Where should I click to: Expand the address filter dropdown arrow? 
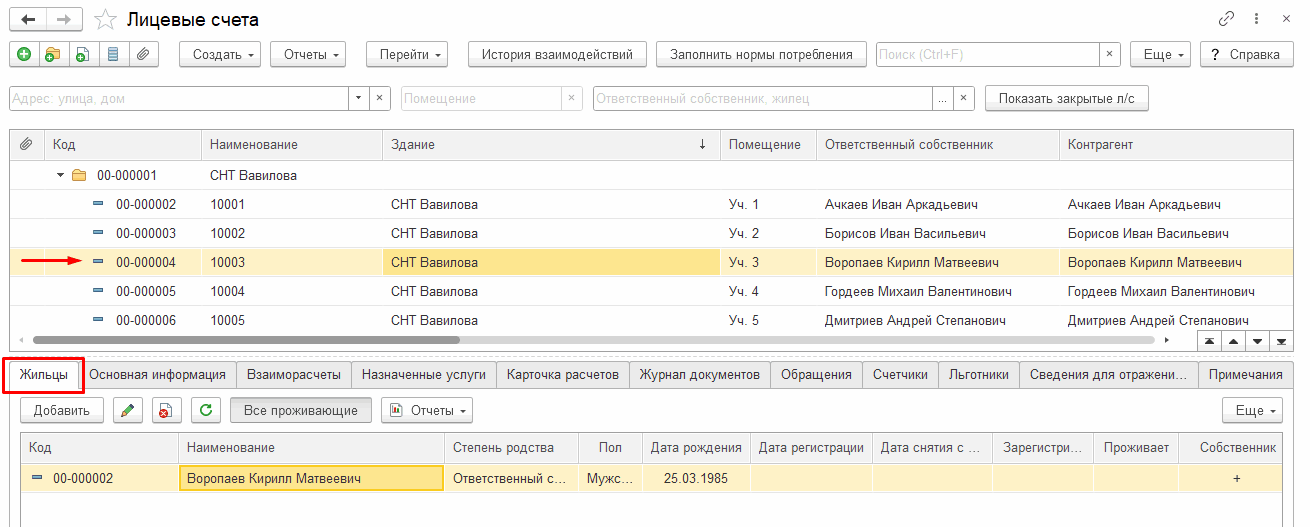tap(359, 98)
